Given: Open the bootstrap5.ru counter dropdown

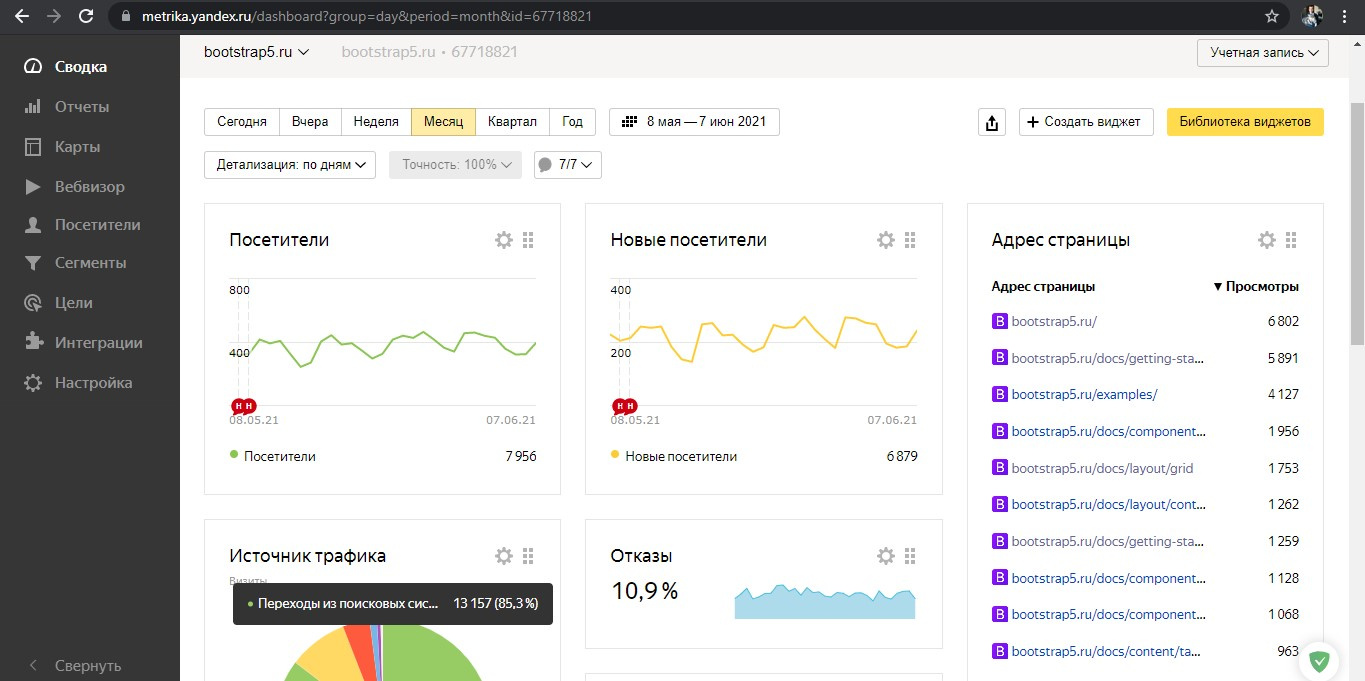Looking at the screenshot, I should [x=257, y=52].
